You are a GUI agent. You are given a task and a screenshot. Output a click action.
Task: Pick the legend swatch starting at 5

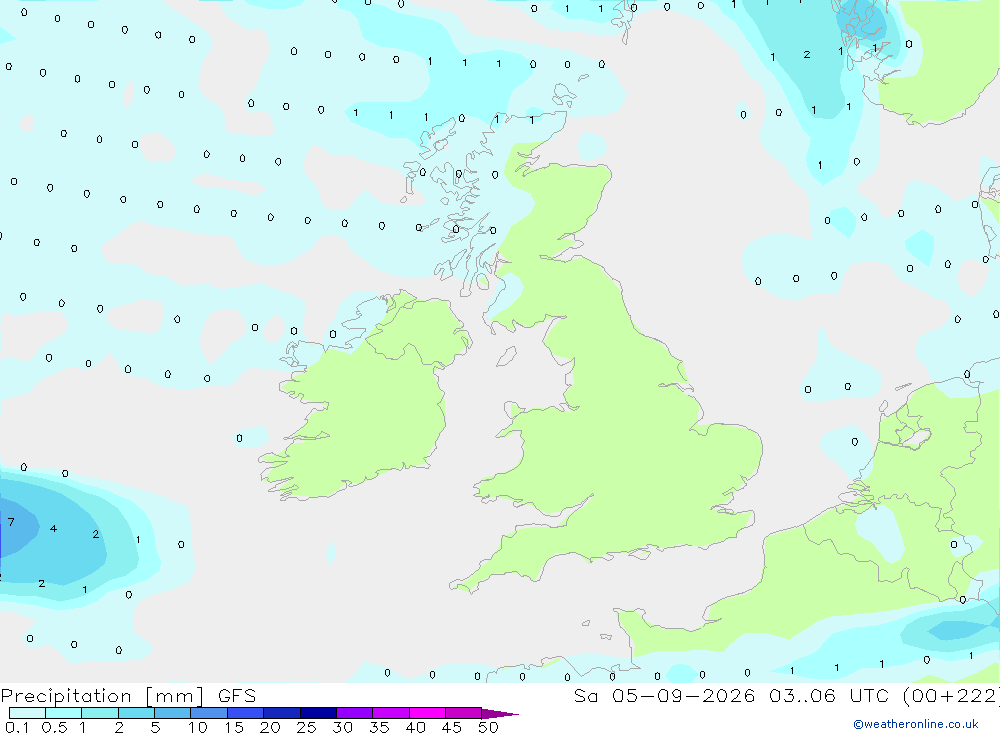(x=173, y=713)
